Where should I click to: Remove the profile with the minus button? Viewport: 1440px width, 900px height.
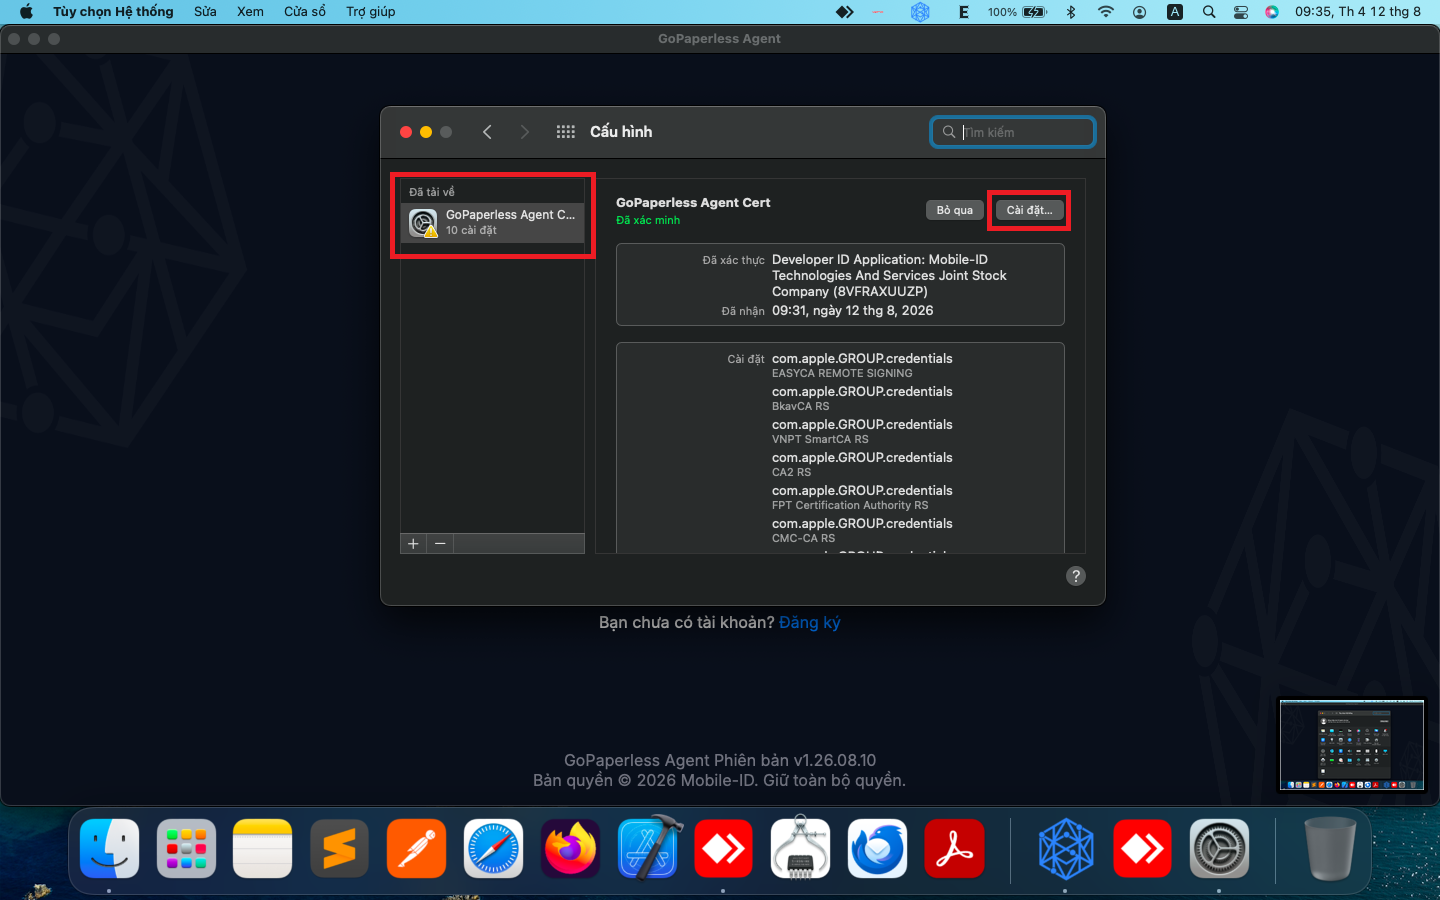pyautogui.click(x=440, y=544)
